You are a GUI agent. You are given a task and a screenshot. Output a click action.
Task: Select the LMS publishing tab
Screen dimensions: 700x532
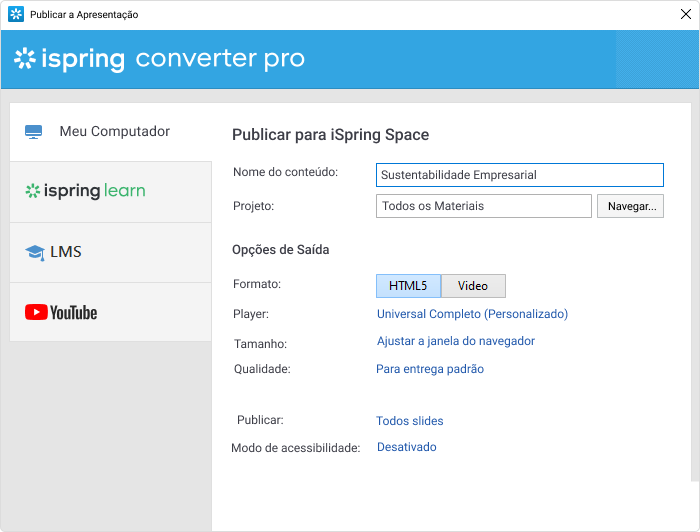[111, 253]
